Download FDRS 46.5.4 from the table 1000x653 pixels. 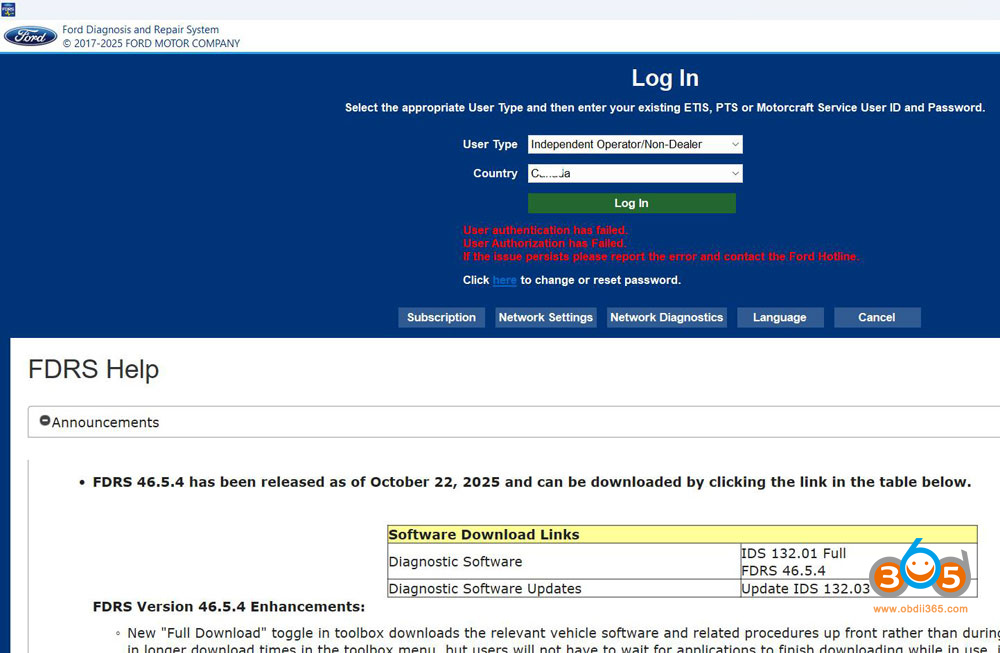point(783,571)
